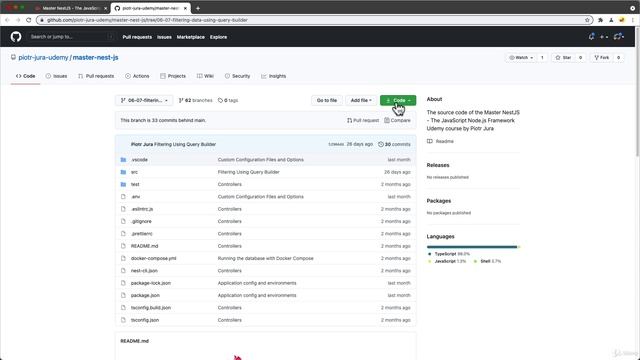The width and height of the screenshot is (640, 360).
Task: Select the Code repository tab
Action: (25, 76)
